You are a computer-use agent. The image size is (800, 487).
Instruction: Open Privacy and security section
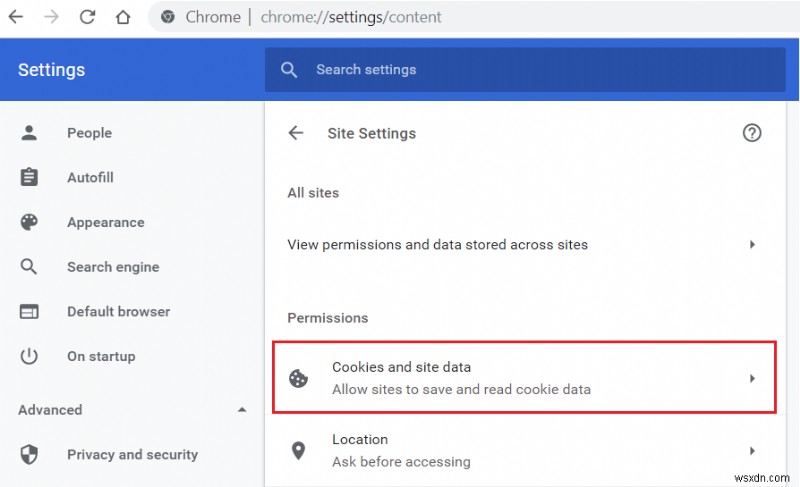point(132,455)
